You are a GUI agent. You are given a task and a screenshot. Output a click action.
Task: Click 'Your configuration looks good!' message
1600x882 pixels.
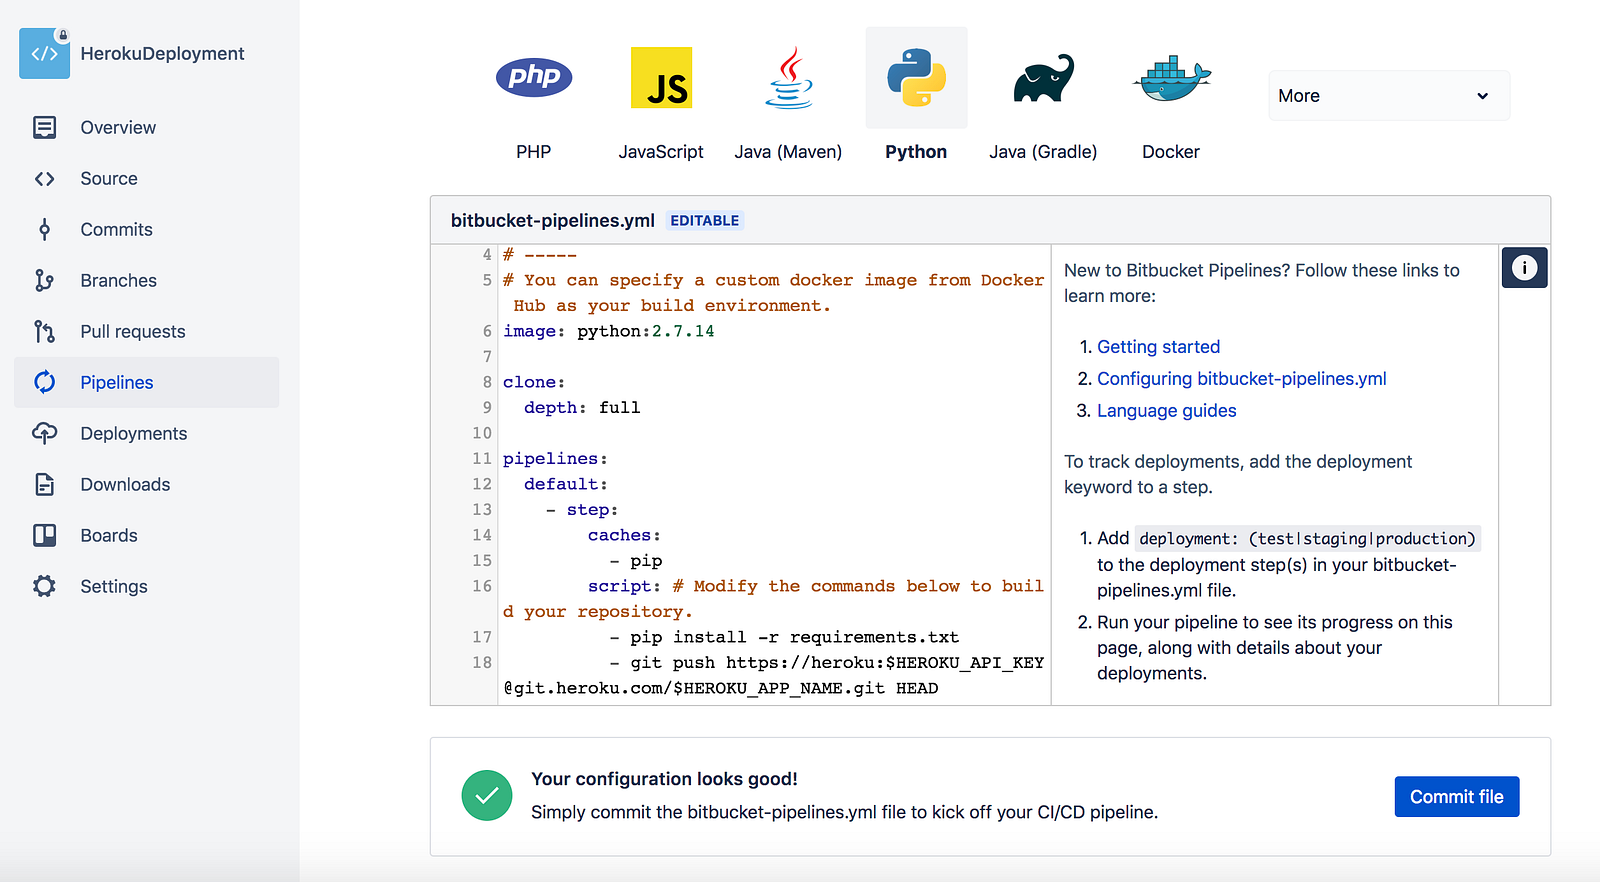point(664,779)
